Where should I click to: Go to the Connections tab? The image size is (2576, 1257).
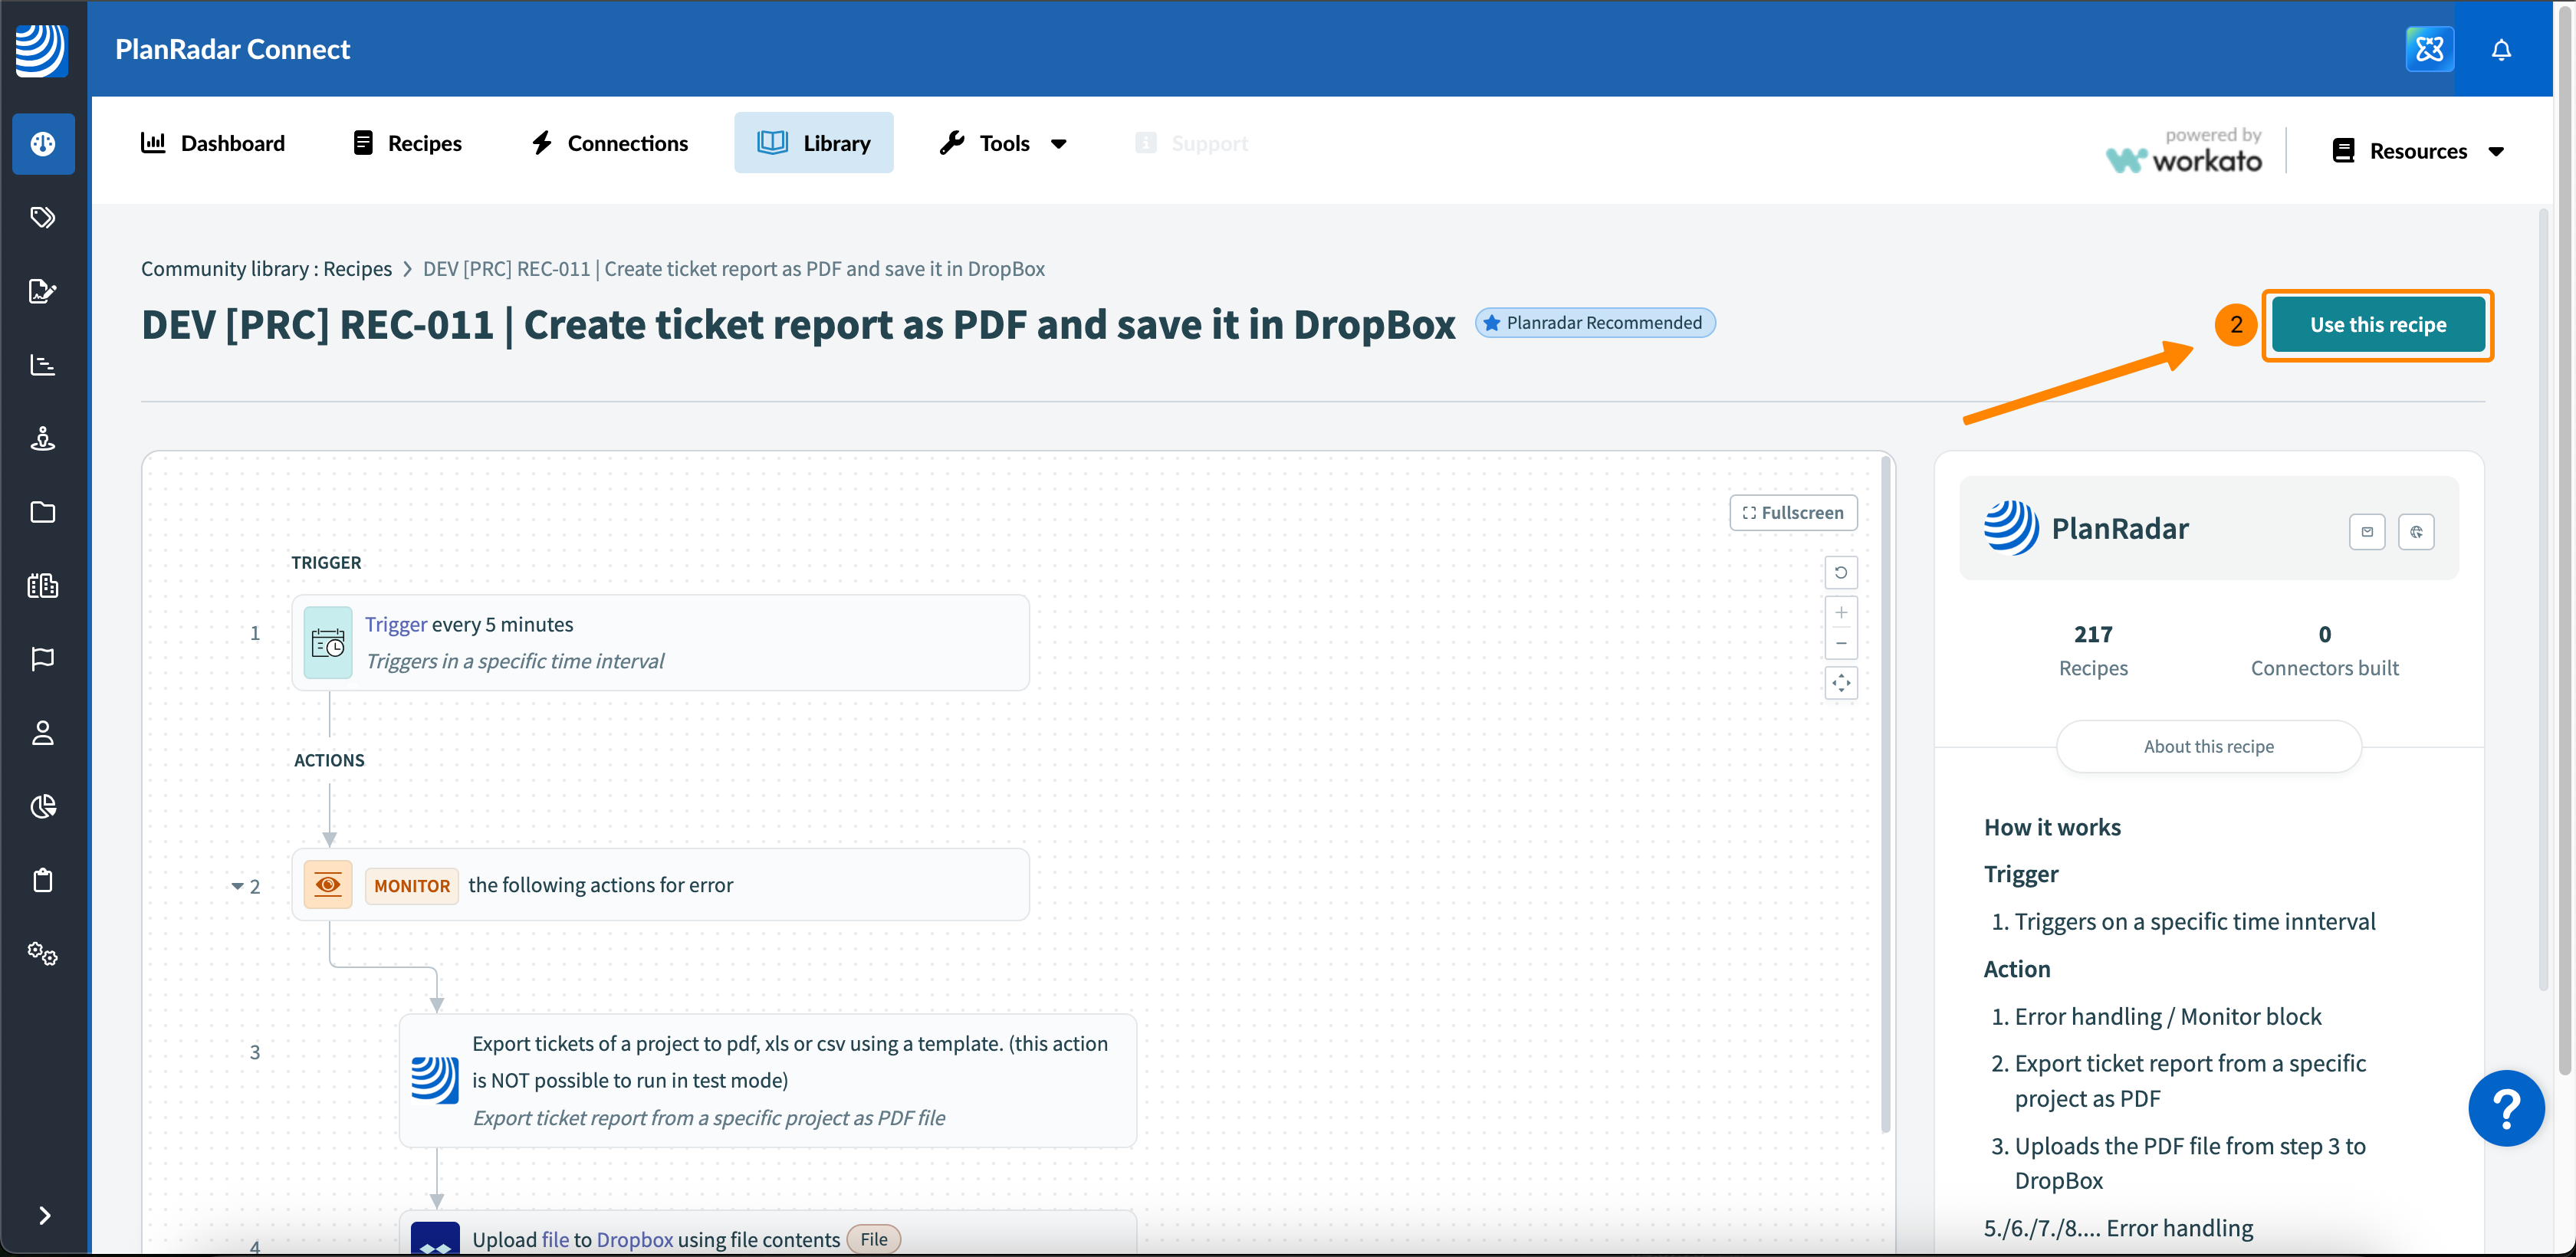609,143
